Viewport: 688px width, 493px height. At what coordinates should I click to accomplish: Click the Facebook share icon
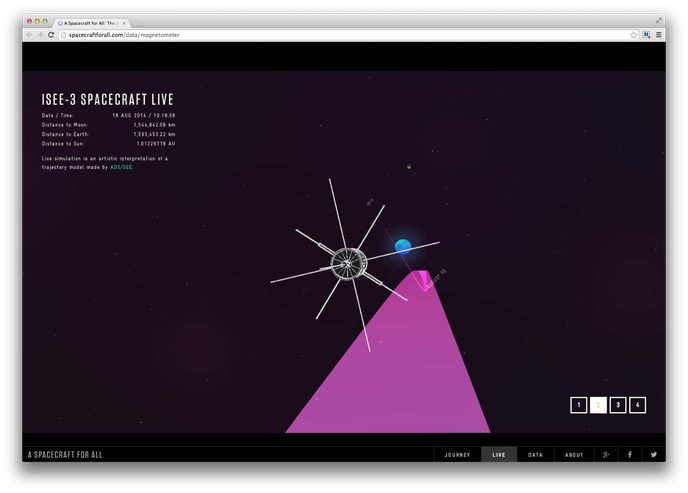point(630,454)
